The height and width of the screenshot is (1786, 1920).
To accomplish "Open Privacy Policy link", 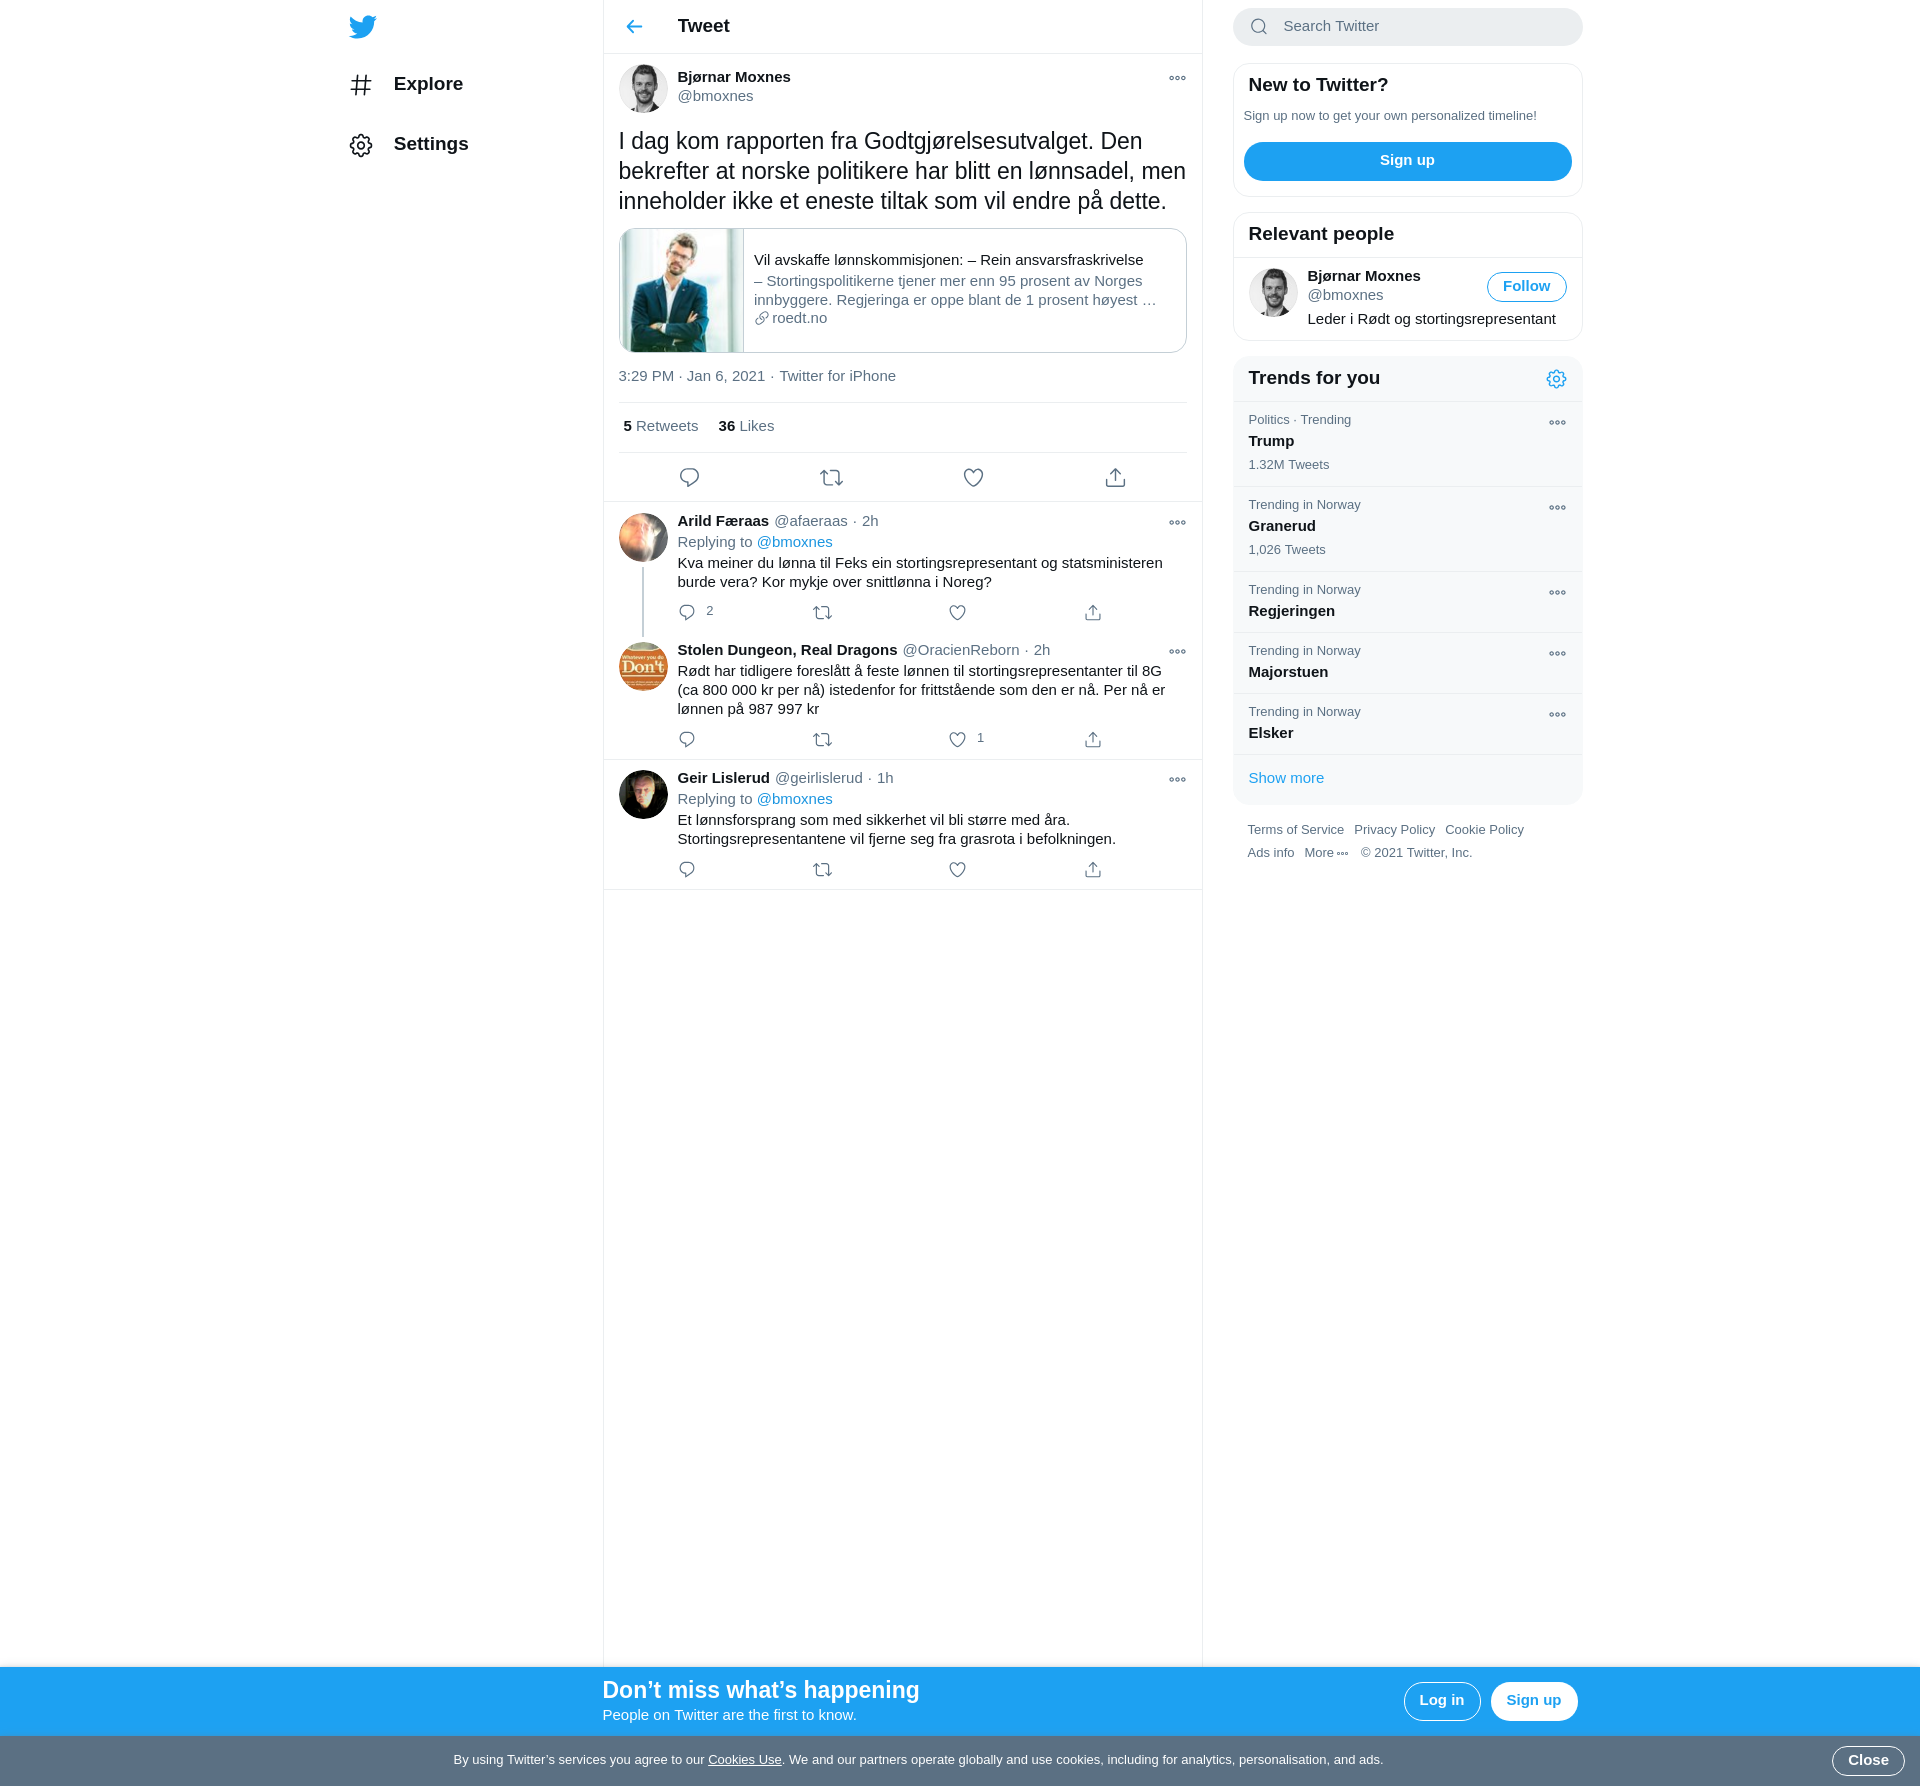I will pos(1394,830).
